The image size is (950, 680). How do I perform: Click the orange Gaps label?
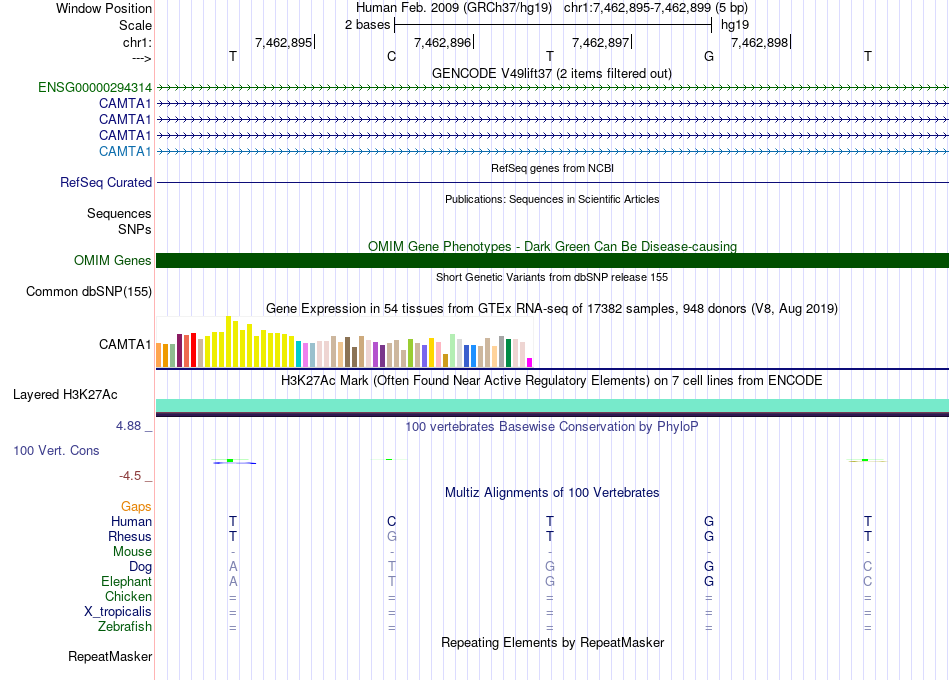tap(136, 507)
